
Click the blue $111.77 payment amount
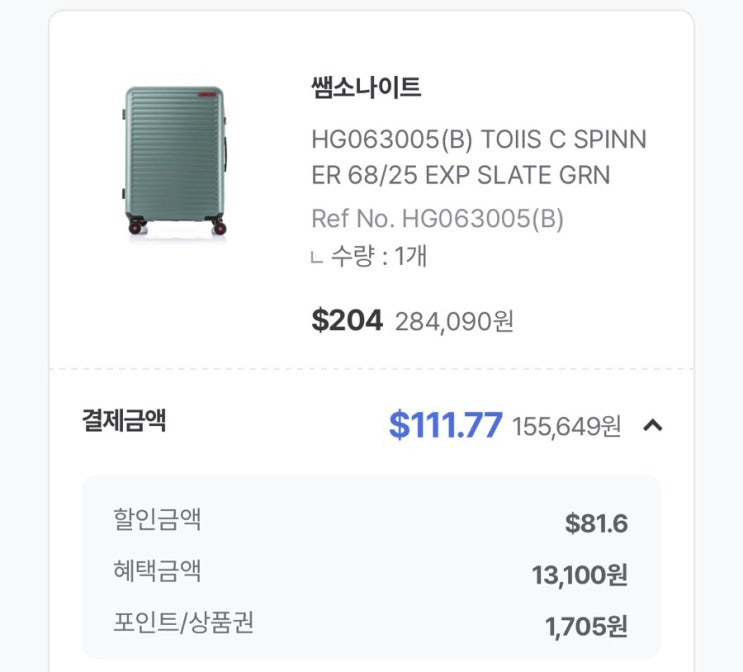click(445, 425)
